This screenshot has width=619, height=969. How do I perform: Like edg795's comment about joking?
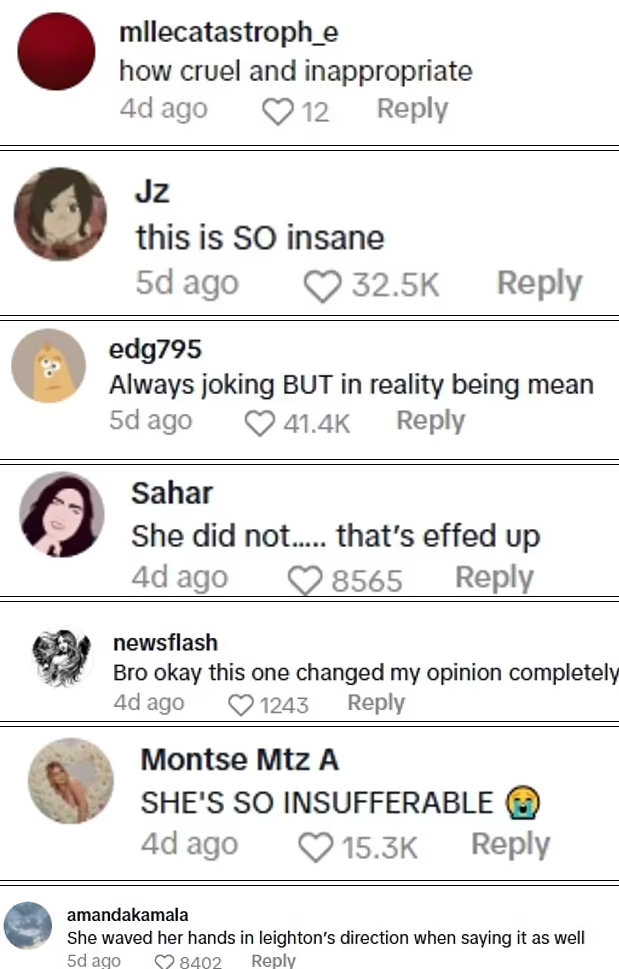[x=259, y=424]
